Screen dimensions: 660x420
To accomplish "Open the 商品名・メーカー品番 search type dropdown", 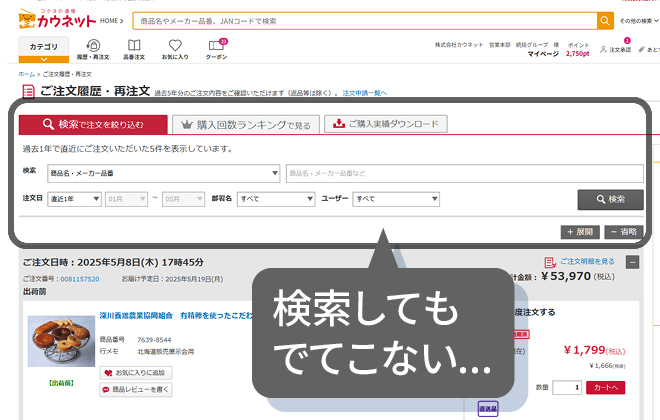I will (164, 173).
